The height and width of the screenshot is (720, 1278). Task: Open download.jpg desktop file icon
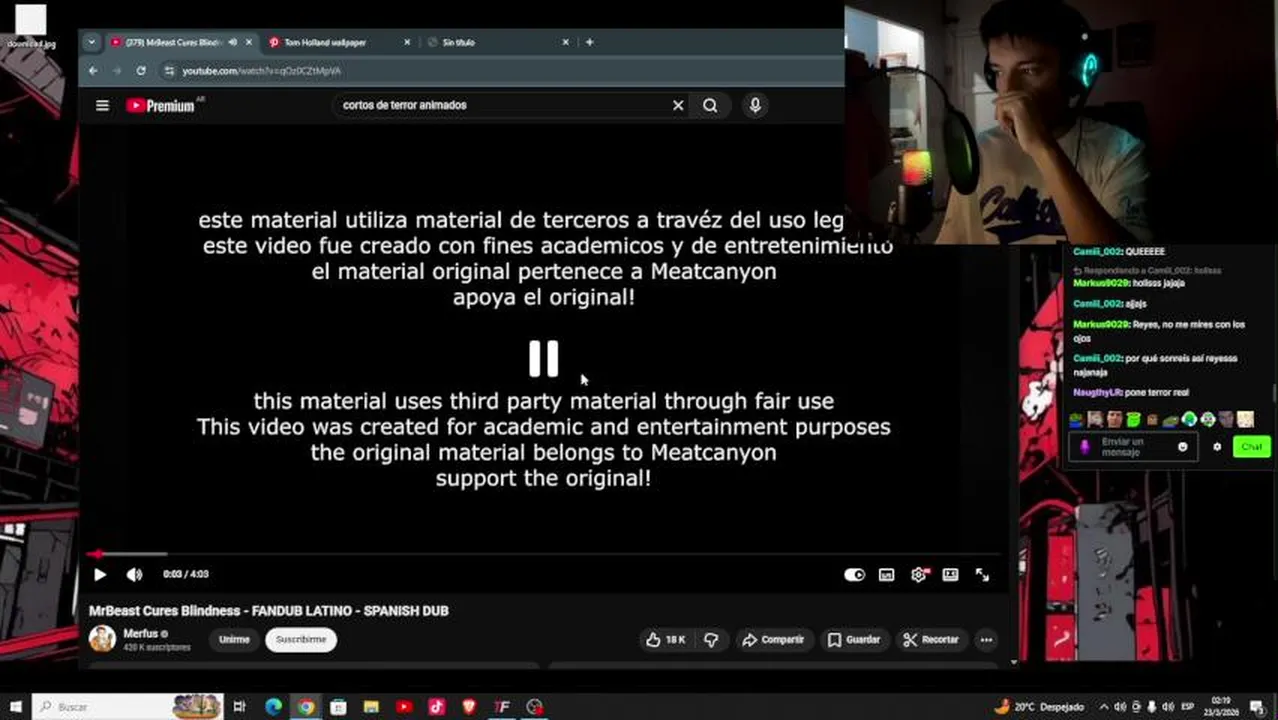point(31,27)
